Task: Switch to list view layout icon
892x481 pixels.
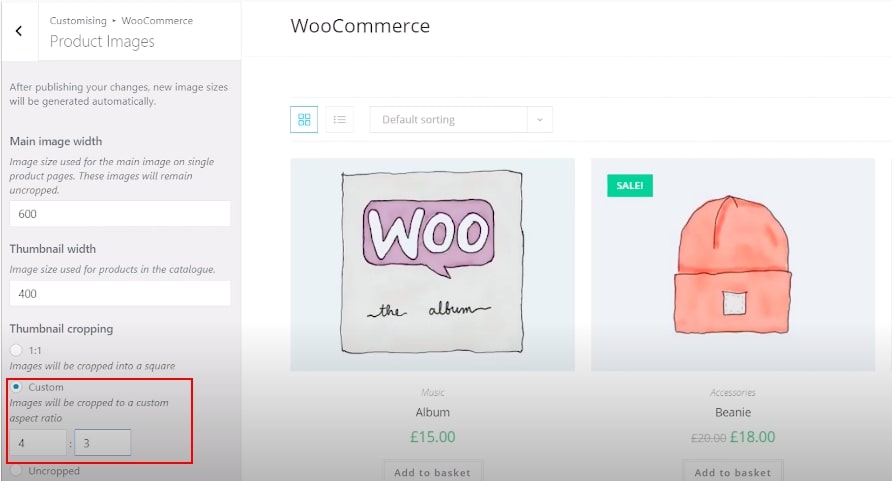Action: 340,119
